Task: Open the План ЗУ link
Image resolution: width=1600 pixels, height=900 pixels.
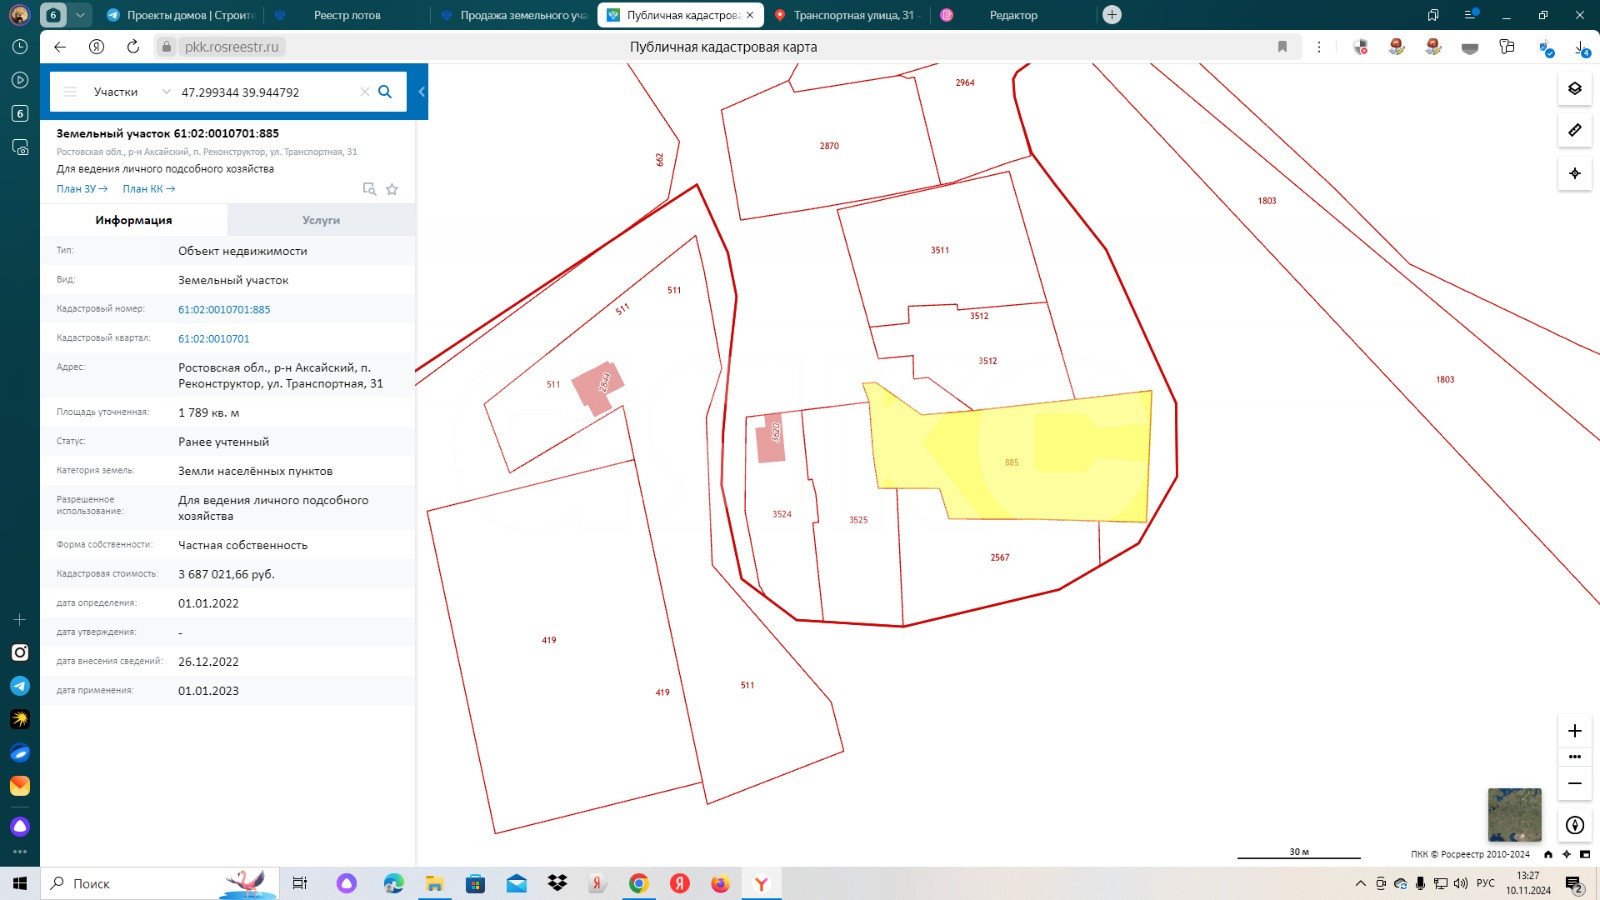Action: pos(82,189)
